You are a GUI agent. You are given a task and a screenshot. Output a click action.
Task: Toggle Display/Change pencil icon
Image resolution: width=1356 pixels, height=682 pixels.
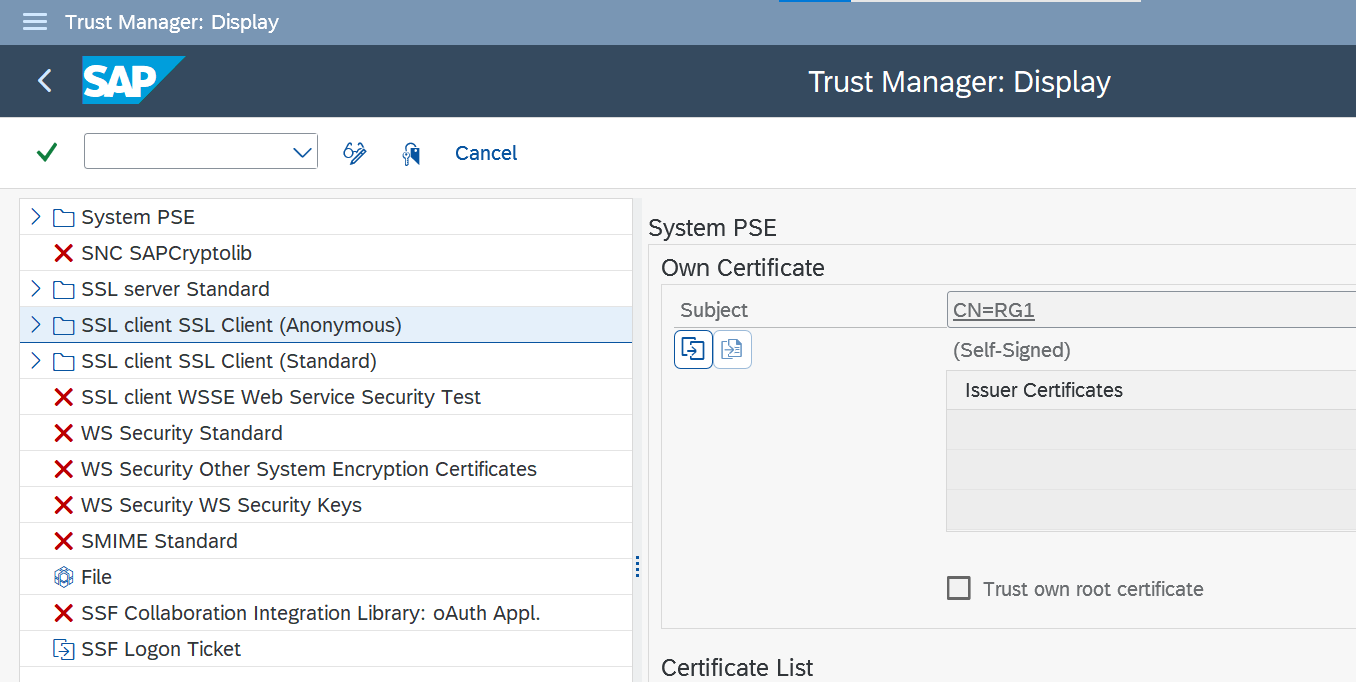[x=354, y=153]
